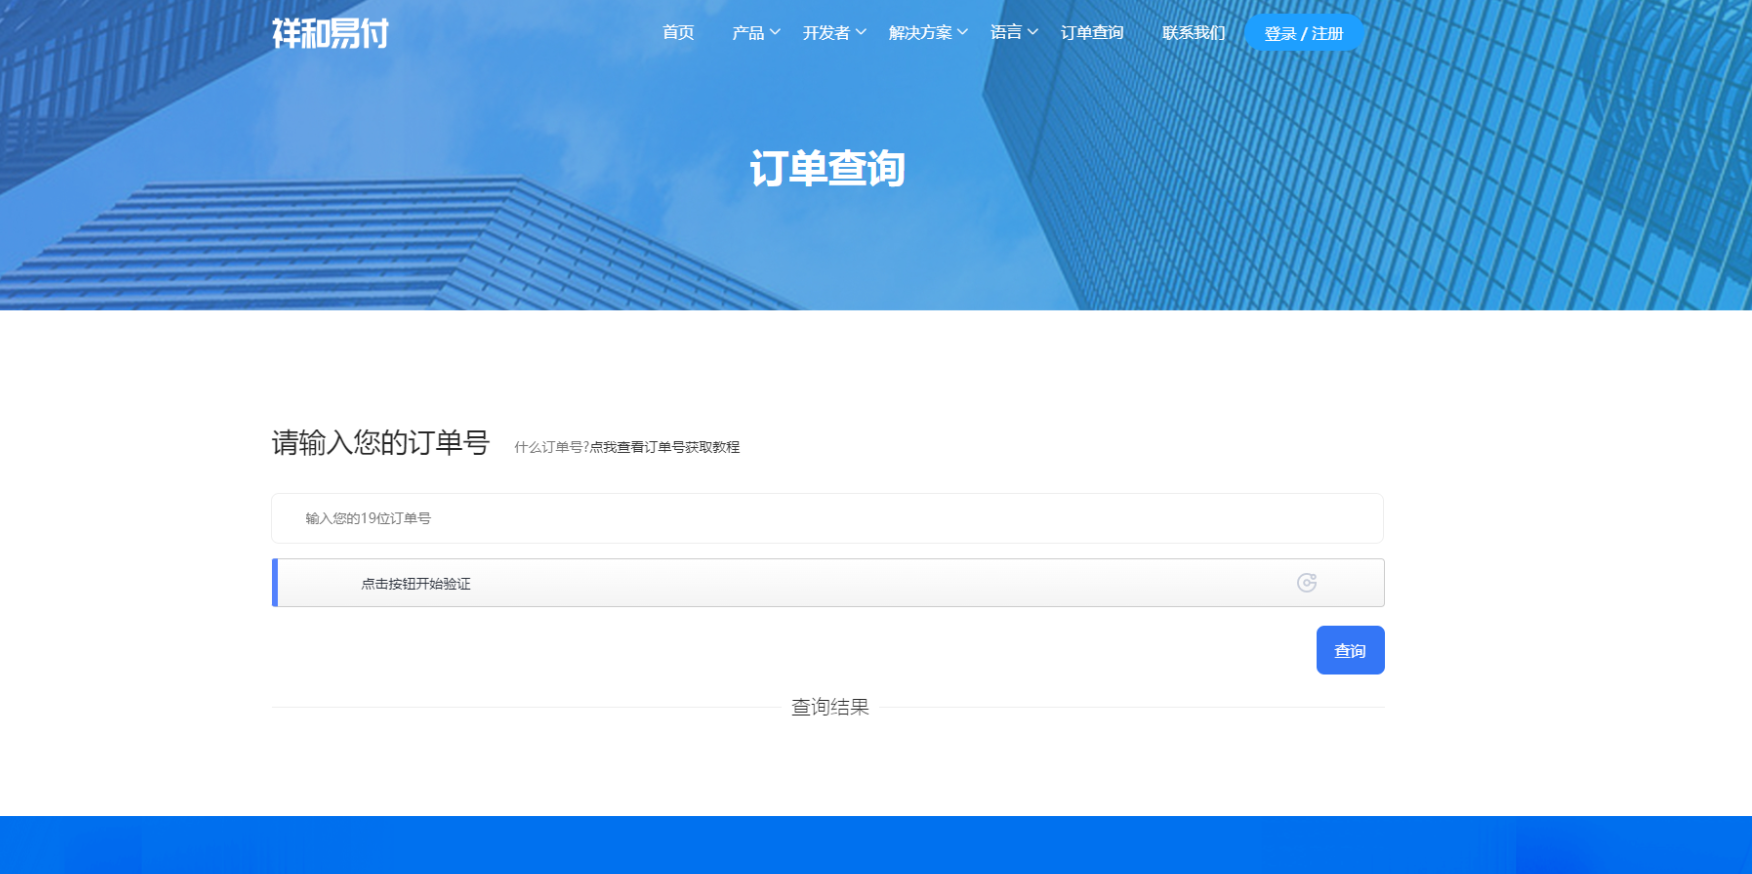Expand the 产品 dropdown menu
1752x874 pixels.
tap(756, 33)
